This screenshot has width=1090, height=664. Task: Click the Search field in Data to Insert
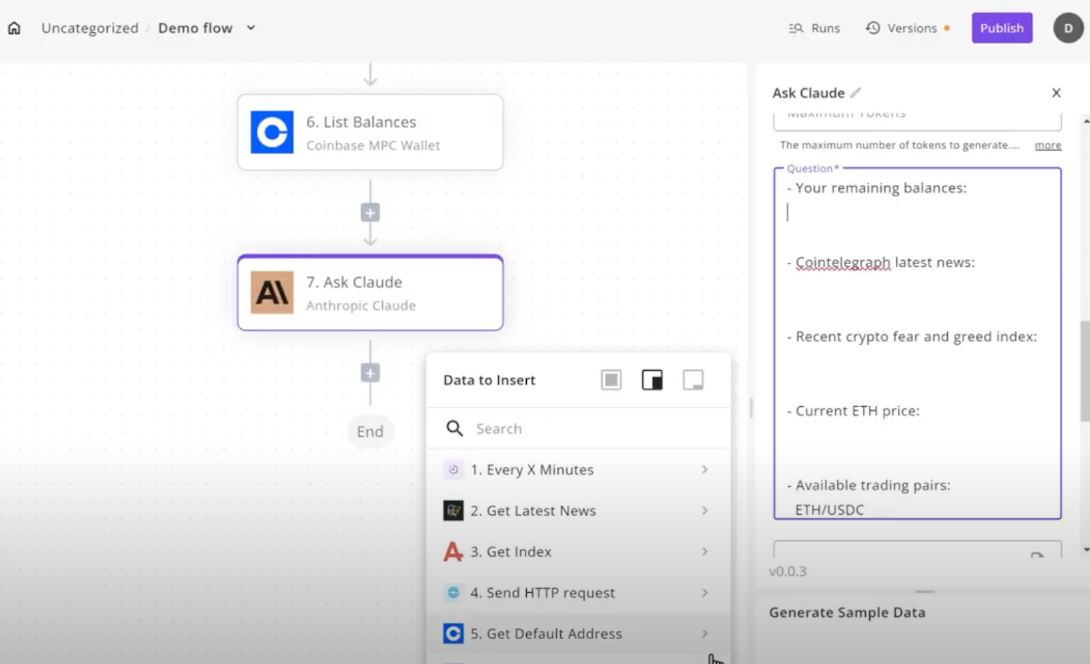click(x=578, y=428)
